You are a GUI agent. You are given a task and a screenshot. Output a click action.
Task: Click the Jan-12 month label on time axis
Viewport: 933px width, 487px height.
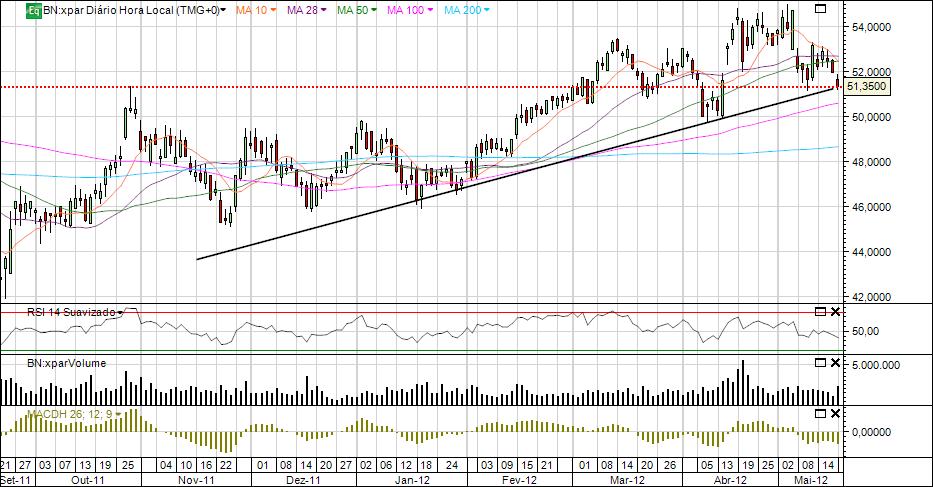click(413, 480)
